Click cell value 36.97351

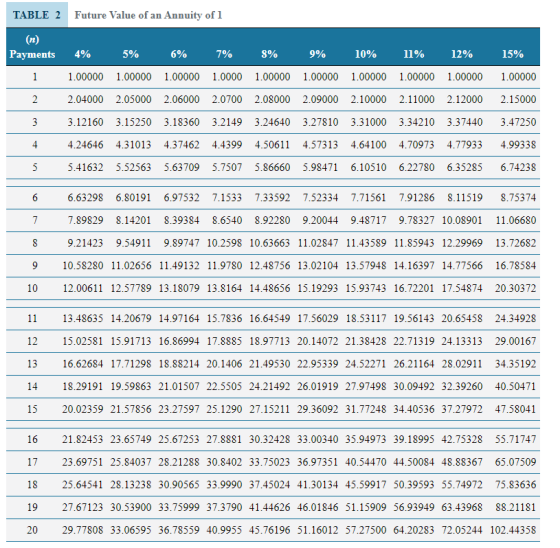pos(318,462)
